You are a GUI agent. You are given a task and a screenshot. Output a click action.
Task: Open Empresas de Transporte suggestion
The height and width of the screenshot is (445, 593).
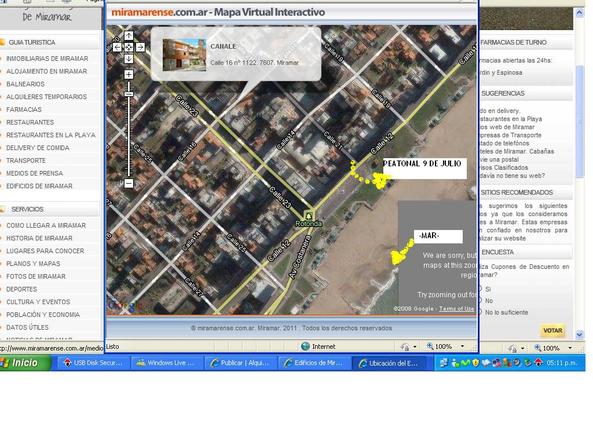[x=511, y=135]
